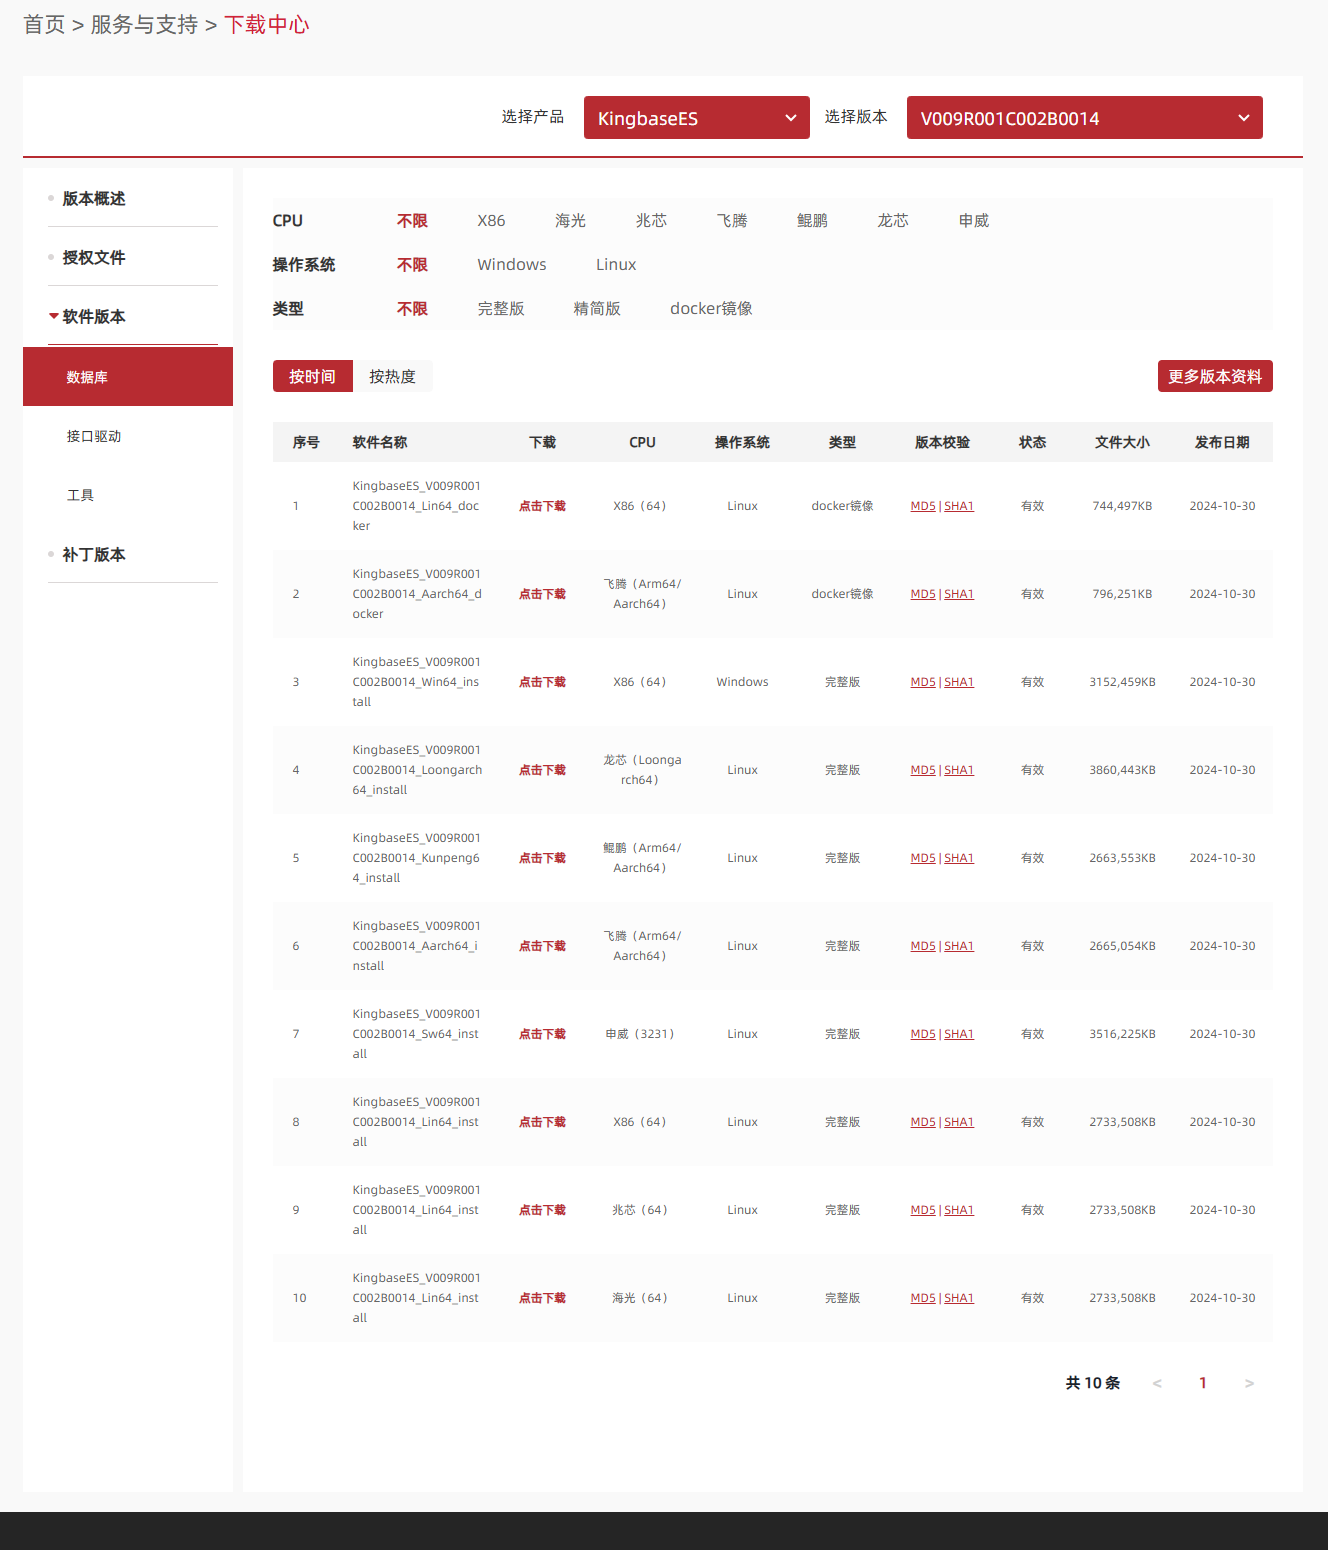The width and height of the screenshot is (1328, 1550).
Task: Click 点击下载 for row 9 兆芯 Lin64_install
Action: pos(542,1210)
